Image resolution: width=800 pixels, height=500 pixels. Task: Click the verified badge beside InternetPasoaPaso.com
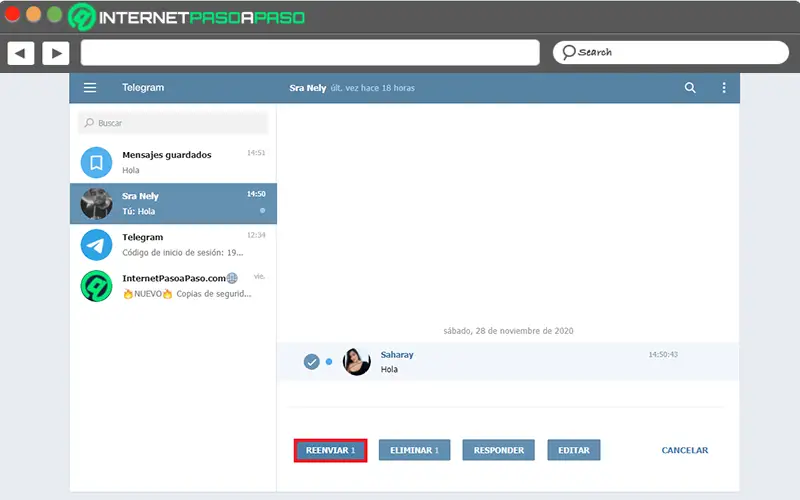232,278
